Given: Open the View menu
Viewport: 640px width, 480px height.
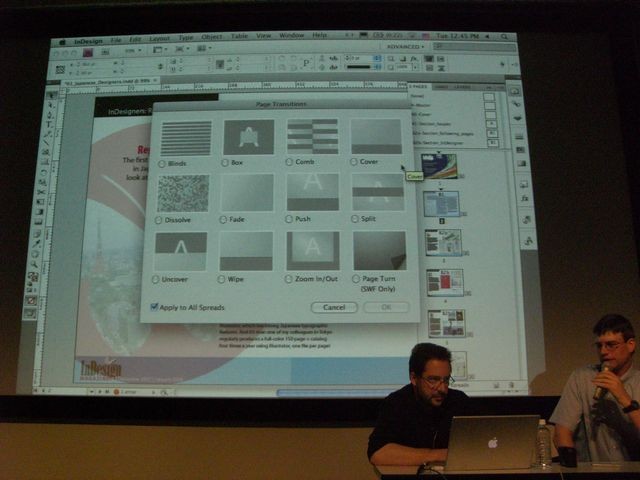Looking at the screenshot, I should pos(263,36).
